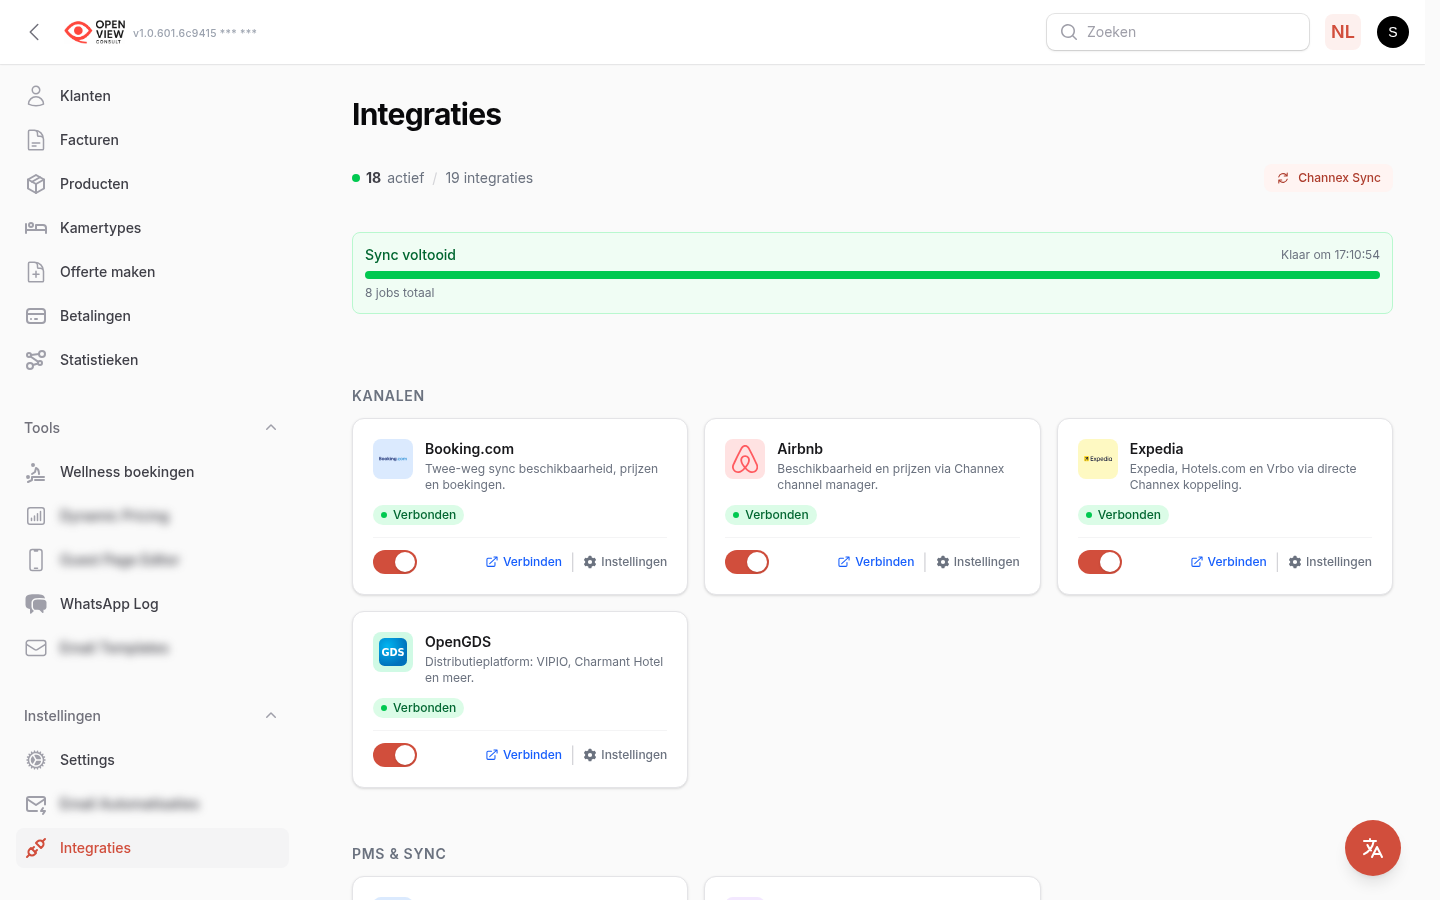The width and height of the screenshot is (1440, 900).
Task: Open Instellingen for Airbnb
Action: coord(978,562)
